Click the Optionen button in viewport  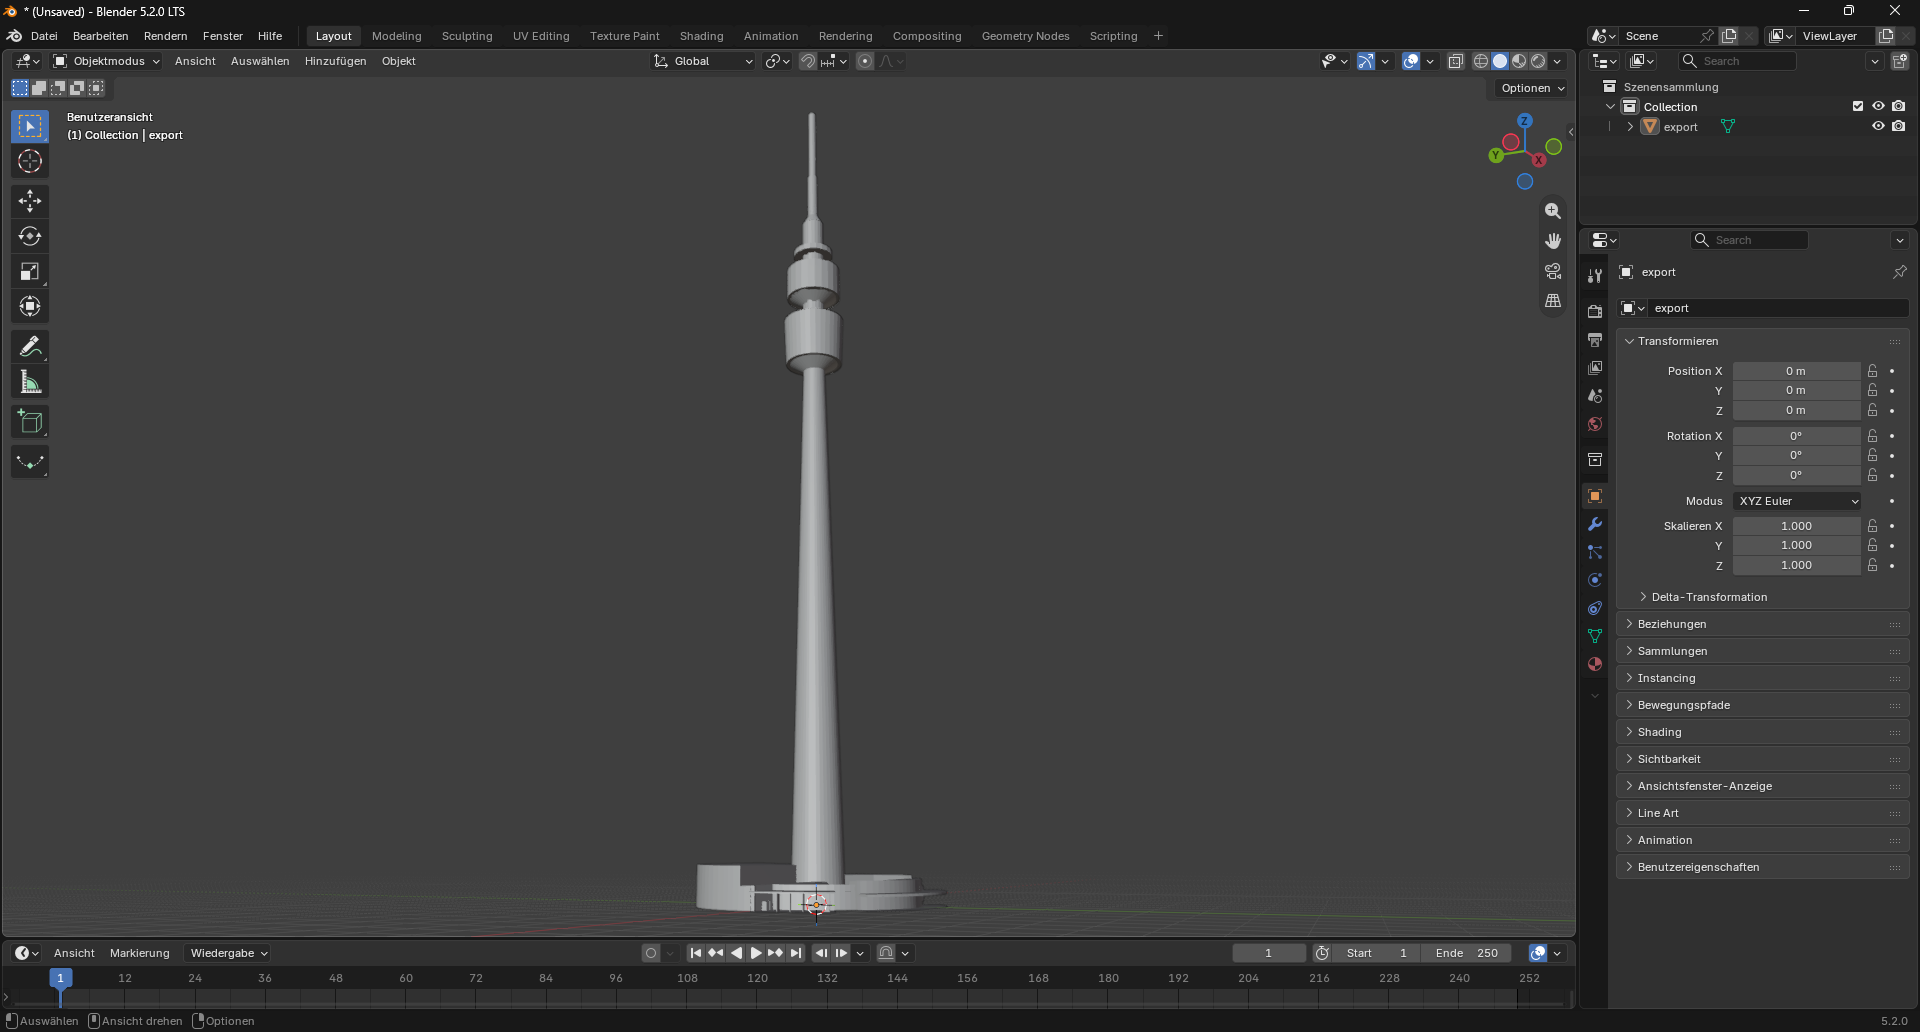point(1532,88)
